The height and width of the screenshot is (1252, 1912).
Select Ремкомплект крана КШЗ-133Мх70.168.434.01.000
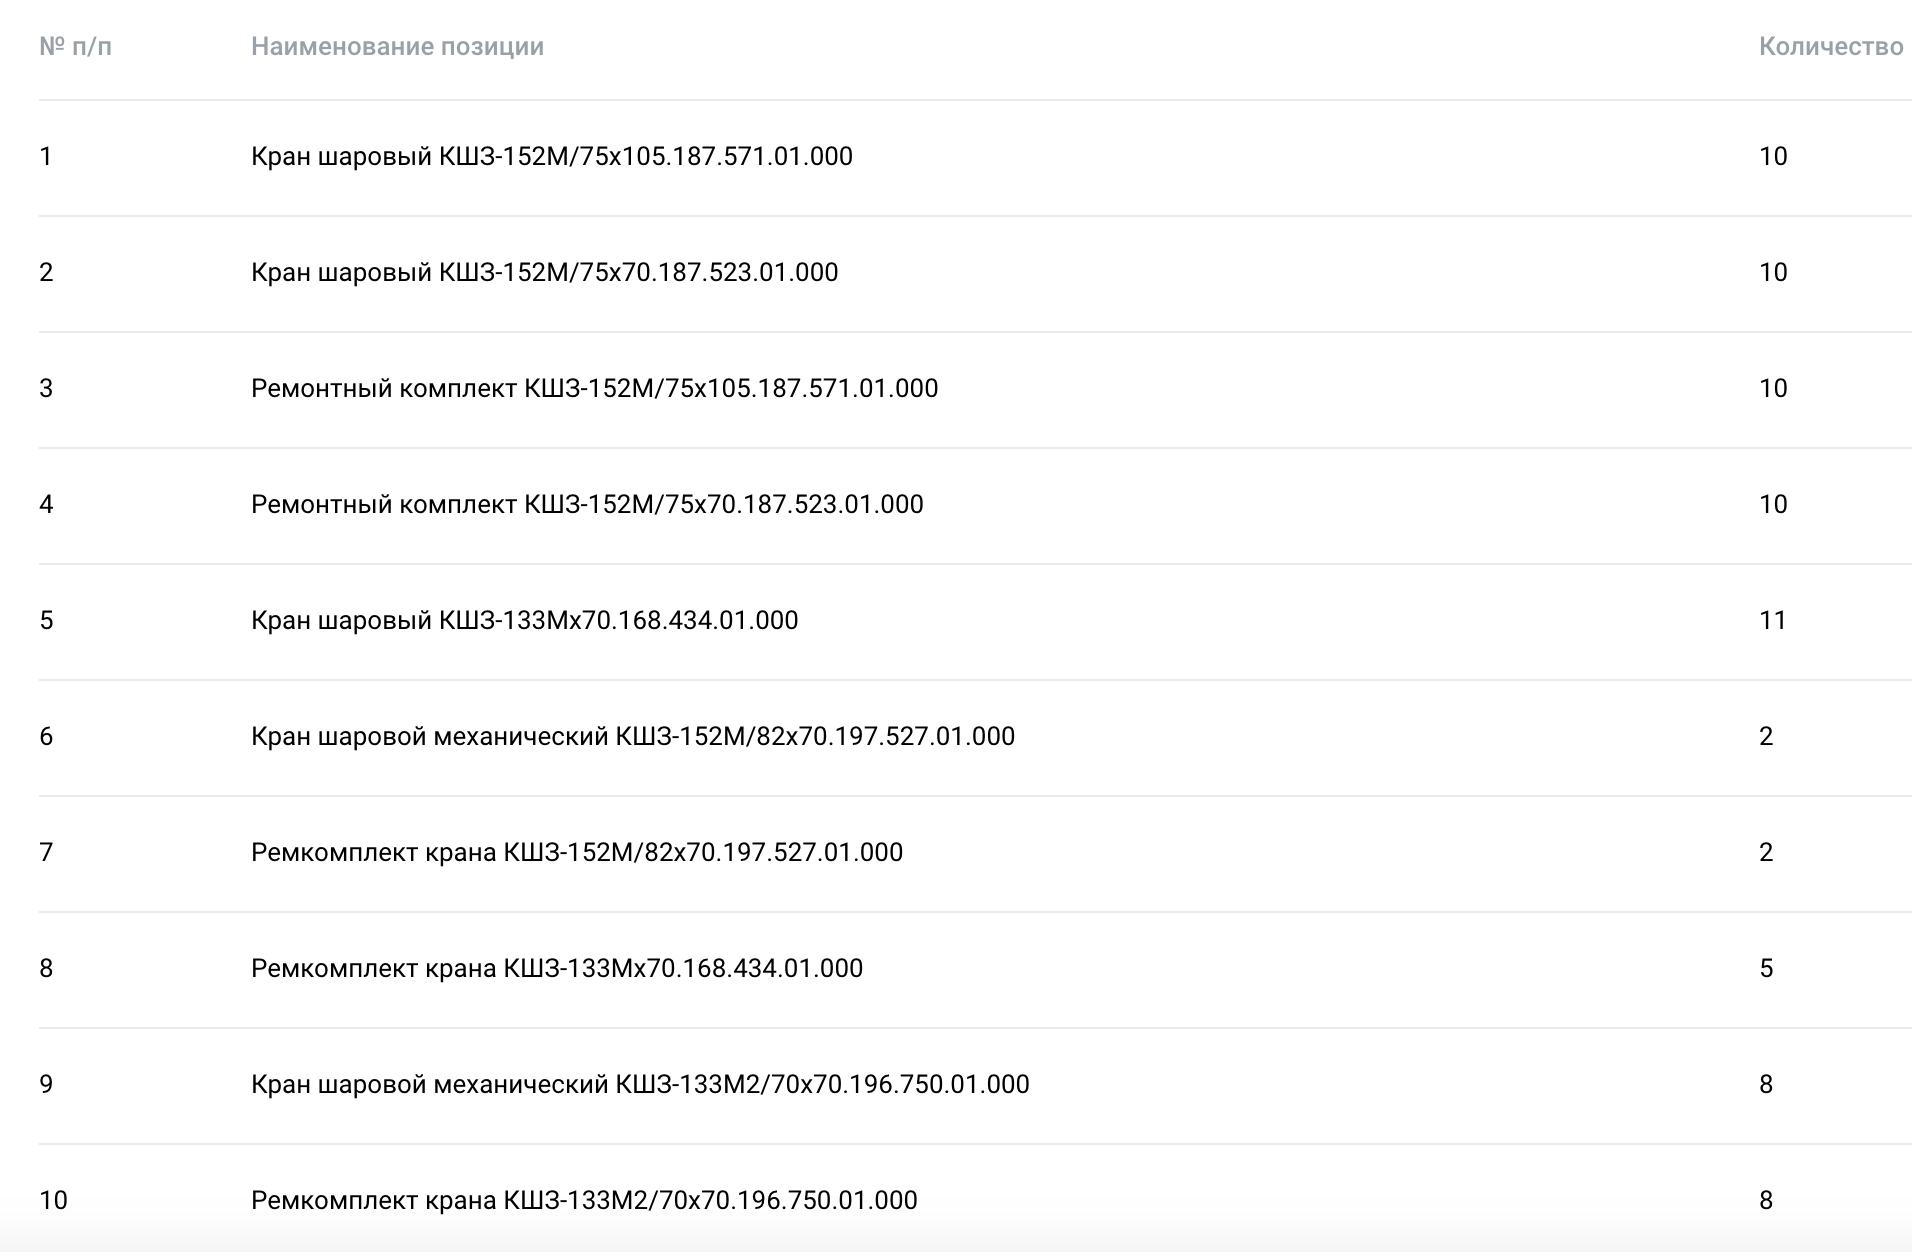pyautogui.click(x=557, y=968)
